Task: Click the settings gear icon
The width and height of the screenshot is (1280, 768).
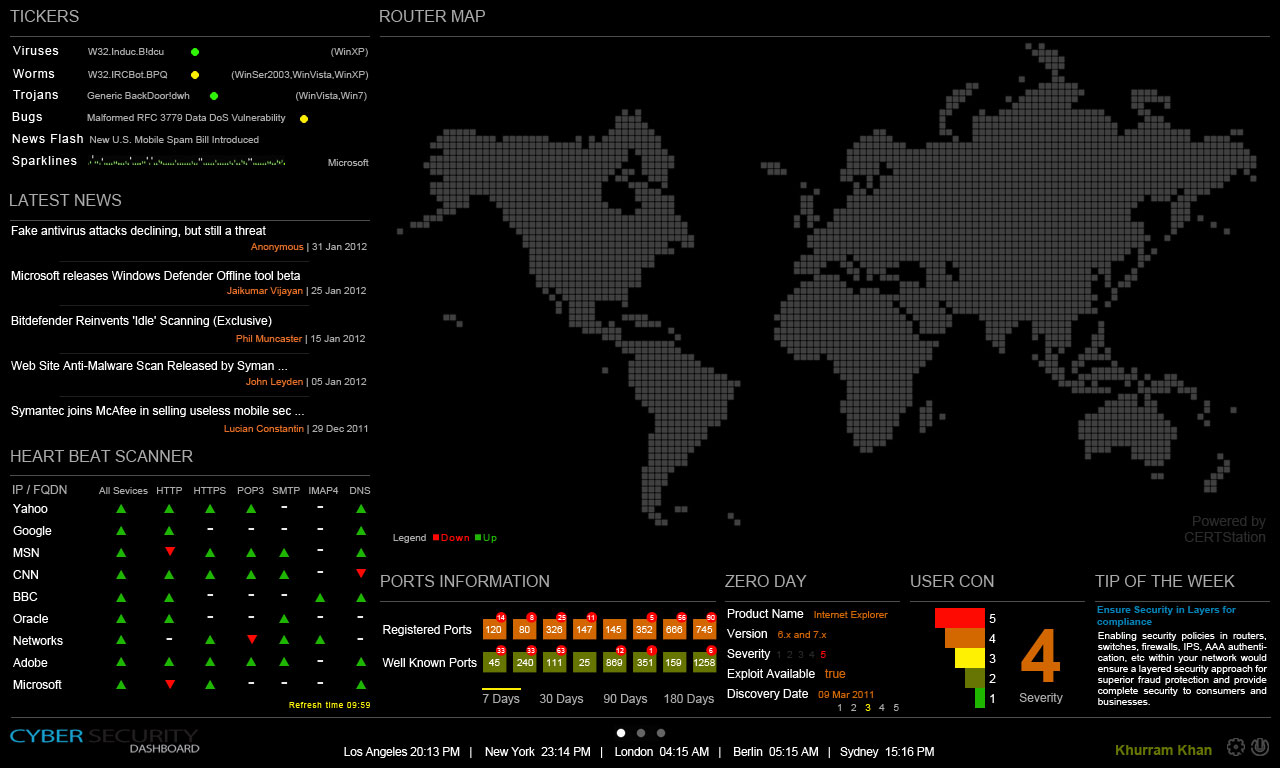Action: pyautogui.click(x=1234, y=746)
